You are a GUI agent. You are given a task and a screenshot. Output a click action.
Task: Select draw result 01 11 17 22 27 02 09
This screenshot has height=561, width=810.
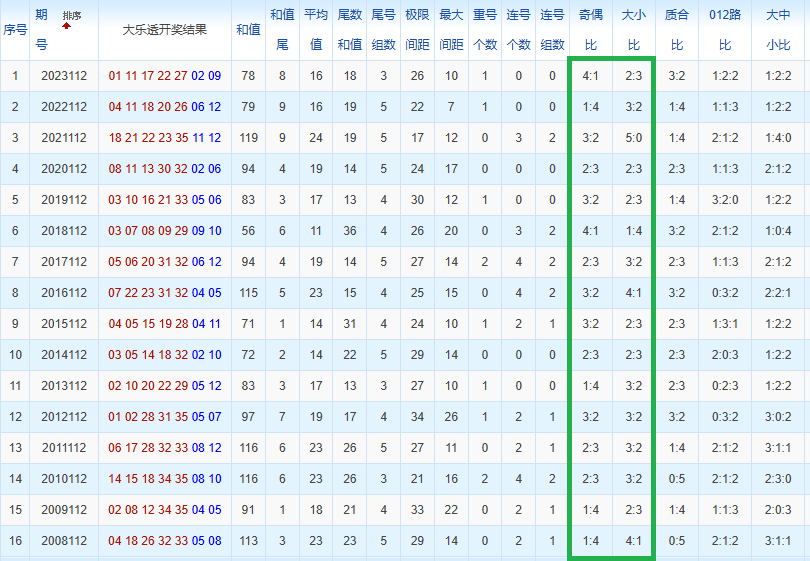coord(165,76)
